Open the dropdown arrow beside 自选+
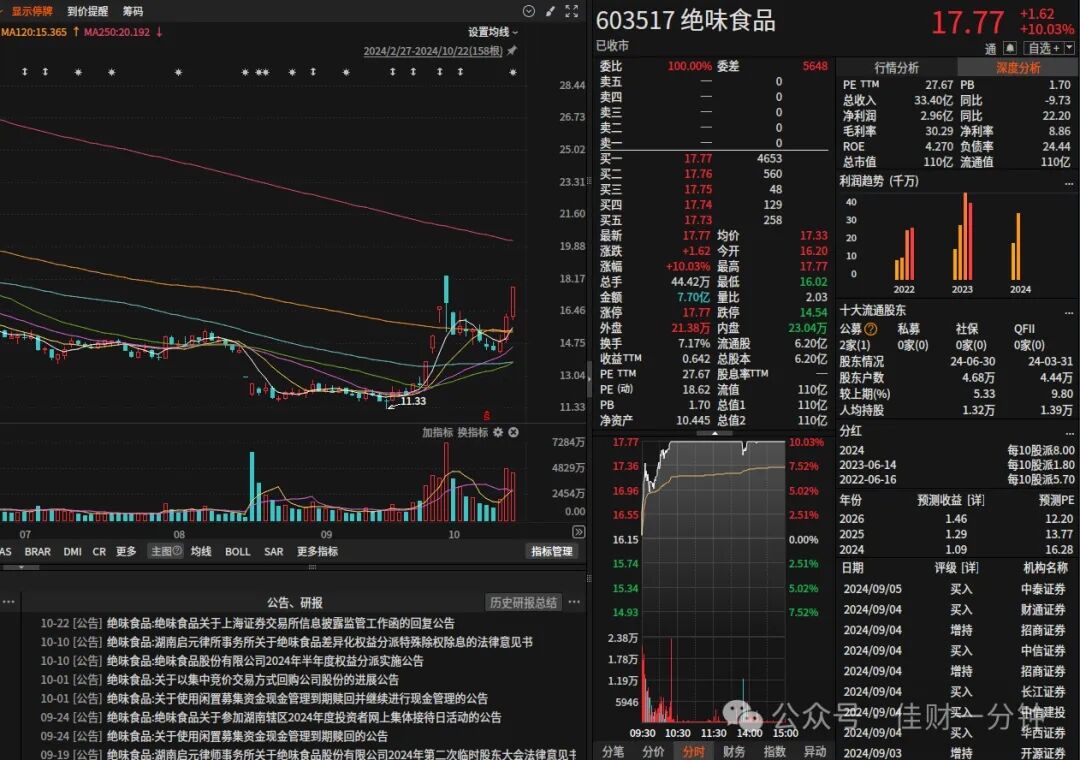The height and width of the screenshot is (760, 1080). coord(1069,48)
